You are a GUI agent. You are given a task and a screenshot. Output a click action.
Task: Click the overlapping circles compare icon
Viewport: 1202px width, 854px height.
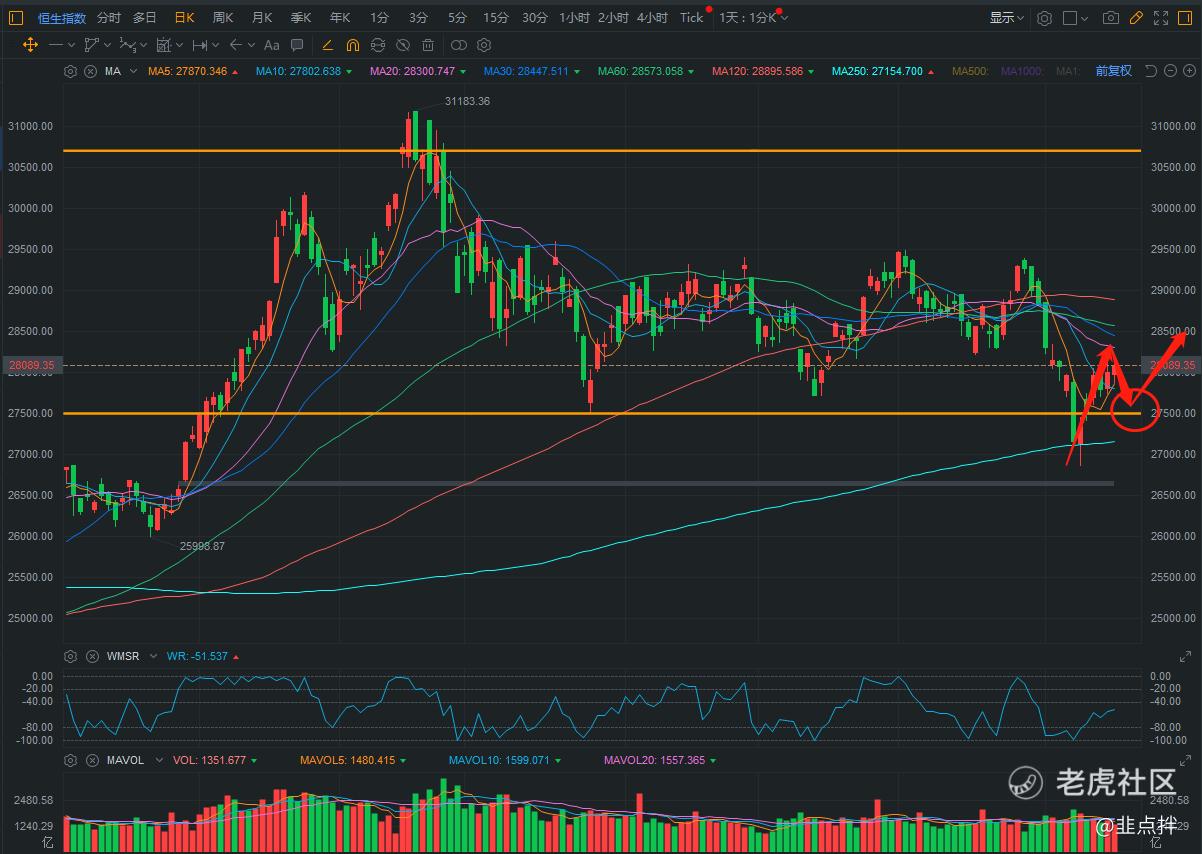click(459, 45)
